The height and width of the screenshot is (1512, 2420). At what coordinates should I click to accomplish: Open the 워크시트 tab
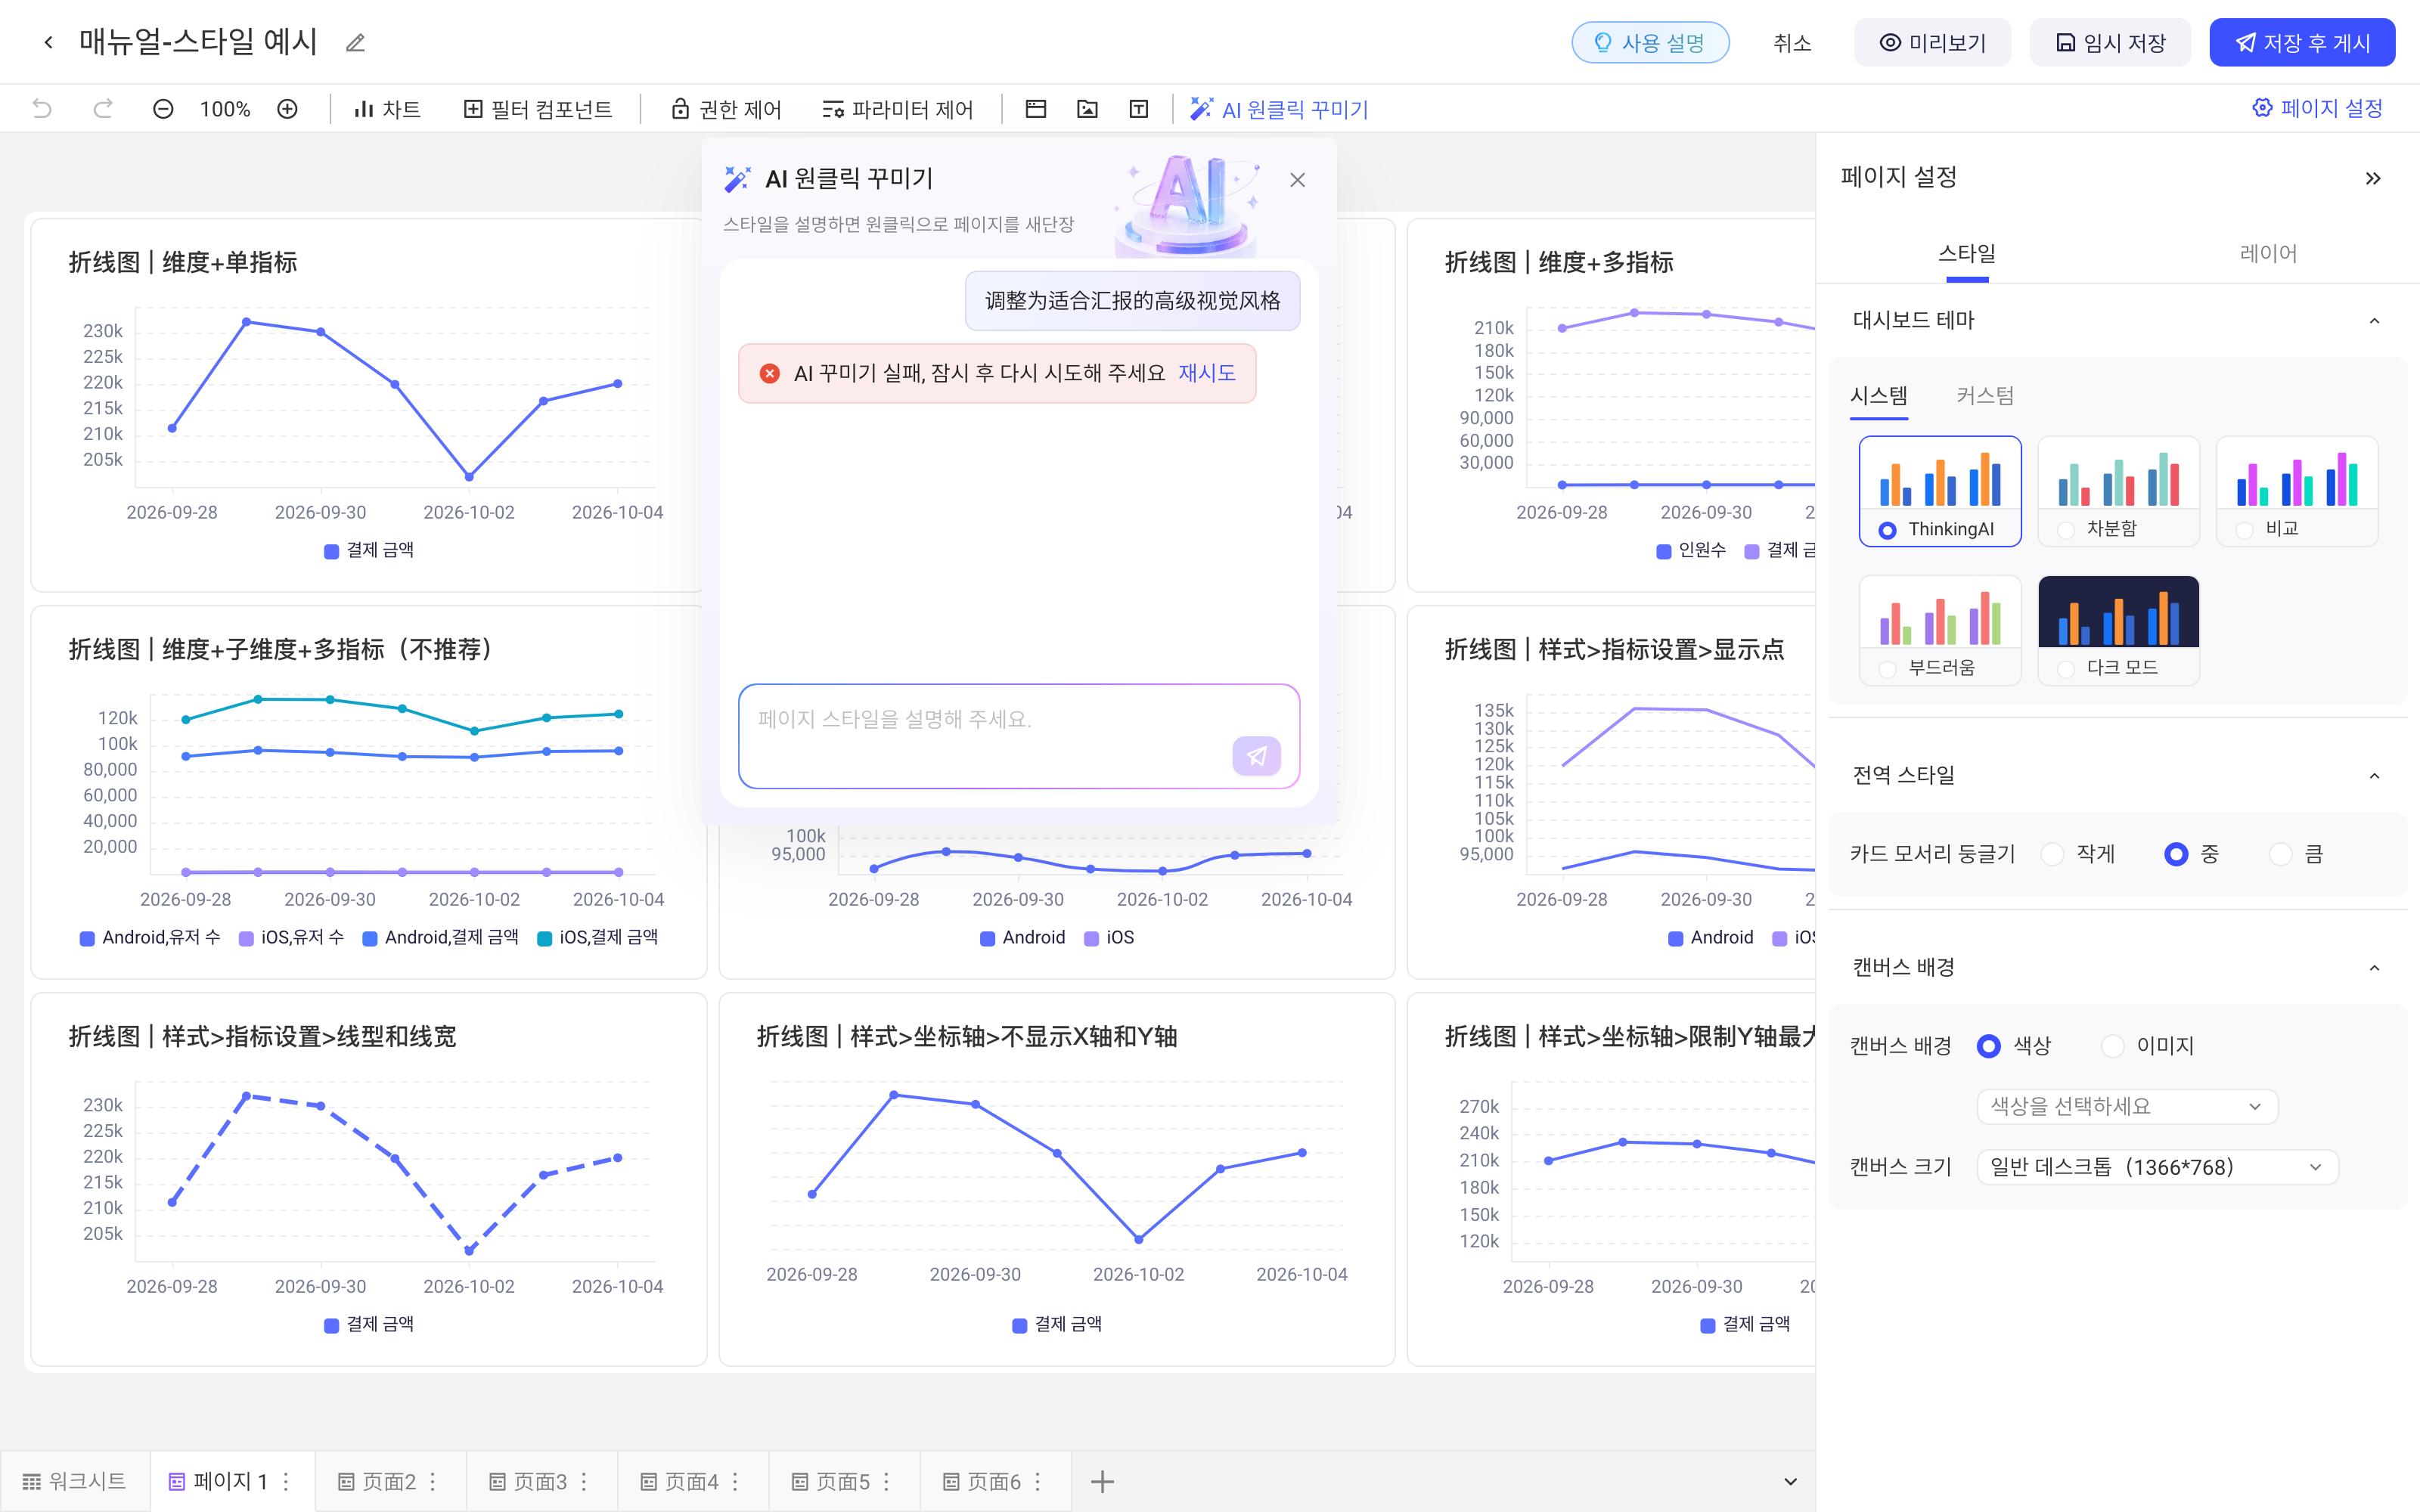click(75, 1481)
